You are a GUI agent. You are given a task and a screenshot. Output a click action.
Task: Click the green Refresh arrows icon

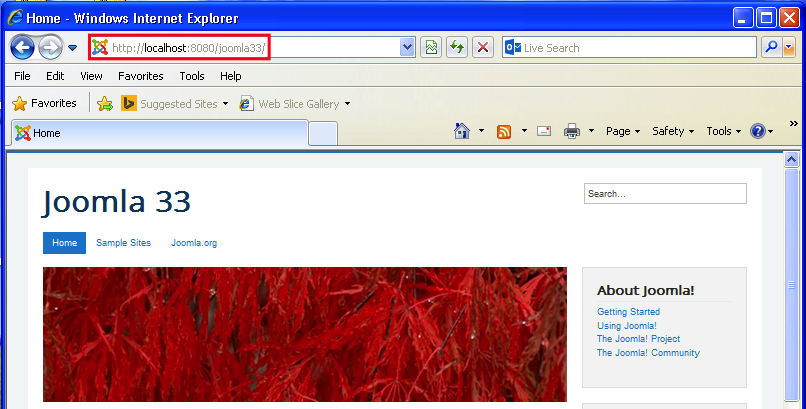pyautogui.click(x=456, y=48)
